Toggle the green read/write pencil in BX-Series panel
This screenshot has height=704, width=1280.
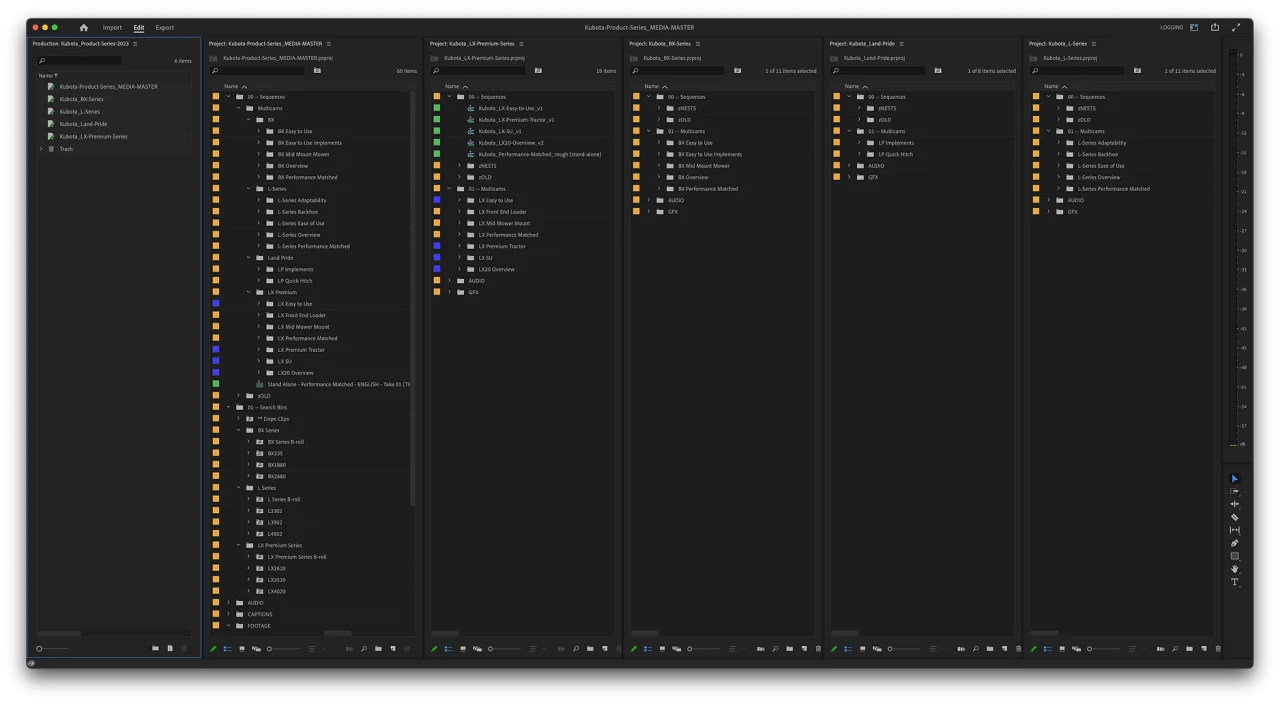634,649
